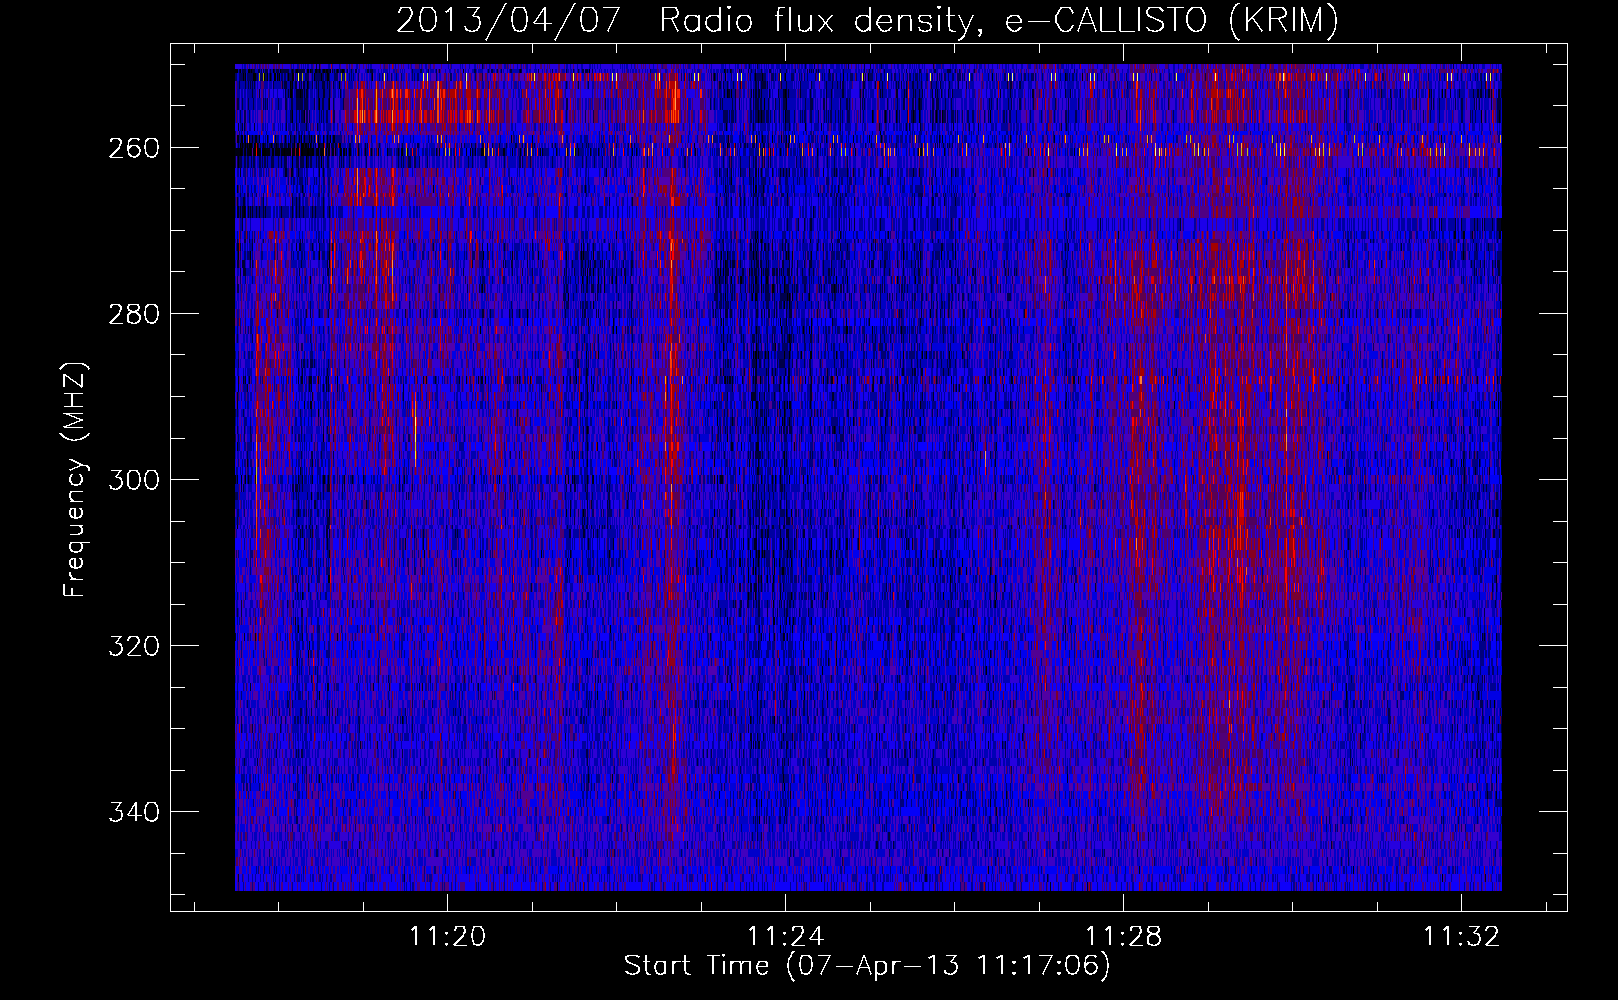Click the plot title '2013/04/07 Radio flux density, e-CALLISTO (KRIM)'
The width and height of the screenshot is (1618, 1000).
[x=867, y=21]
